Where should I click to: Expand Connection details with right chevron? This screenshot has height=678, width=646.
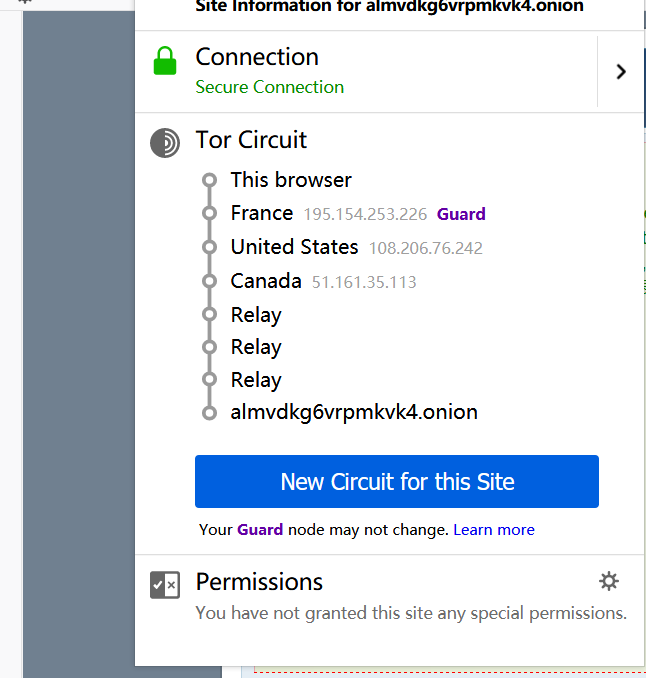[621, 71]
